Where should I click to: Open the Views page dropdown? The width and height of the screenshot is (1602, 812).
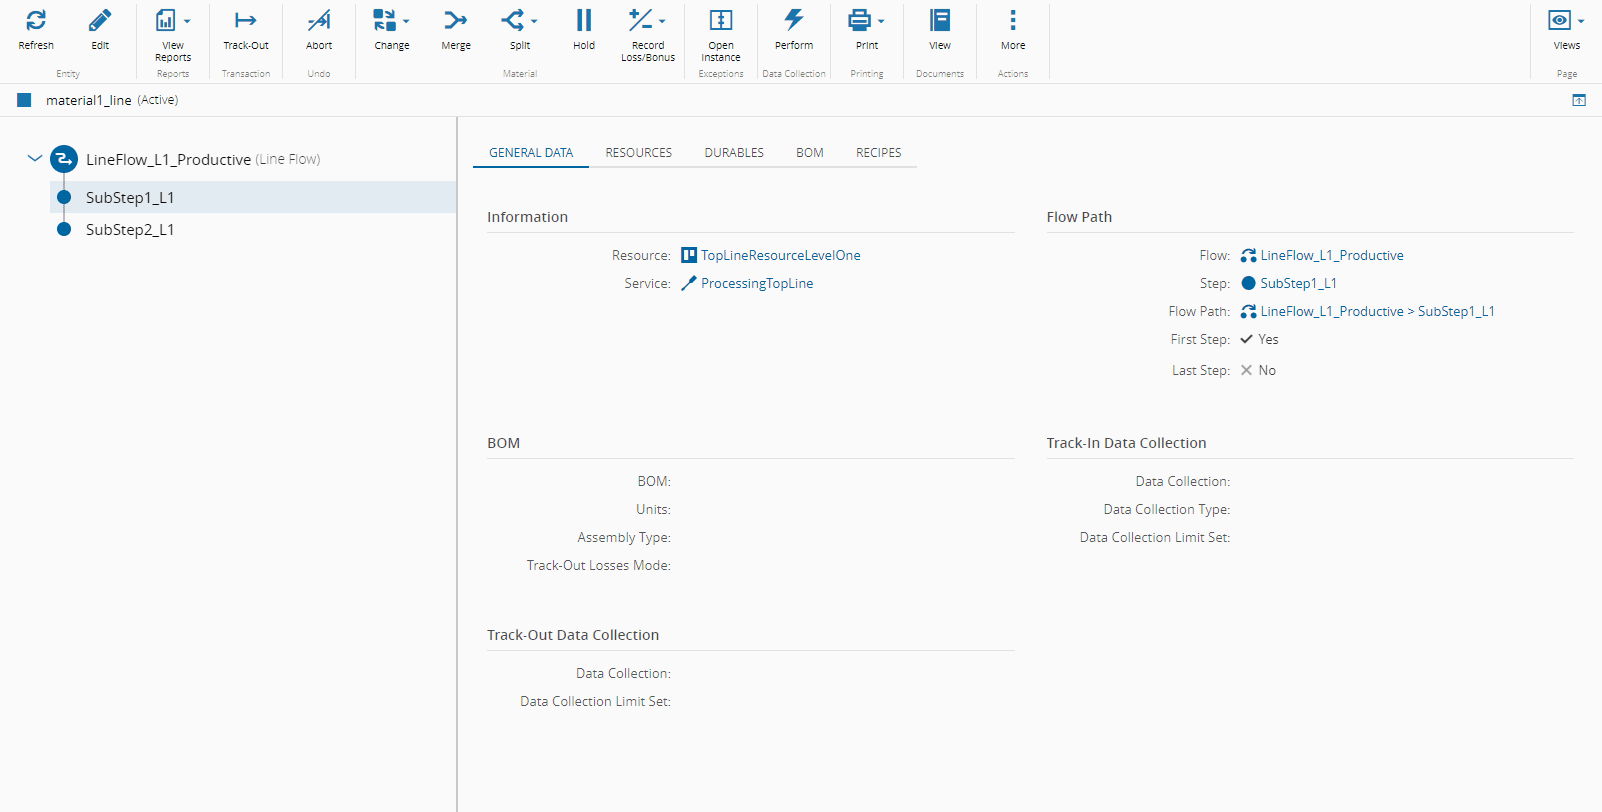tap(1581, 21)
